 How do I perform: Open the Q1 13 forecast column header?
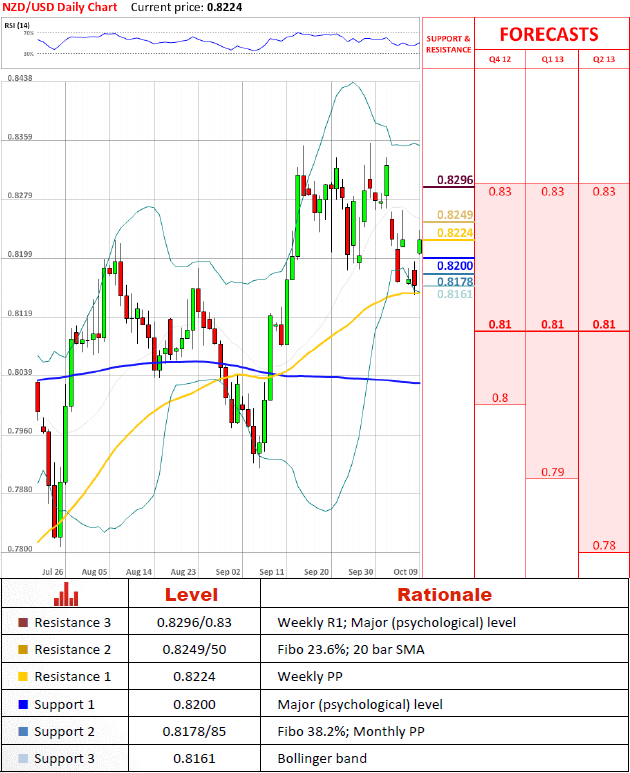[552, 59]
